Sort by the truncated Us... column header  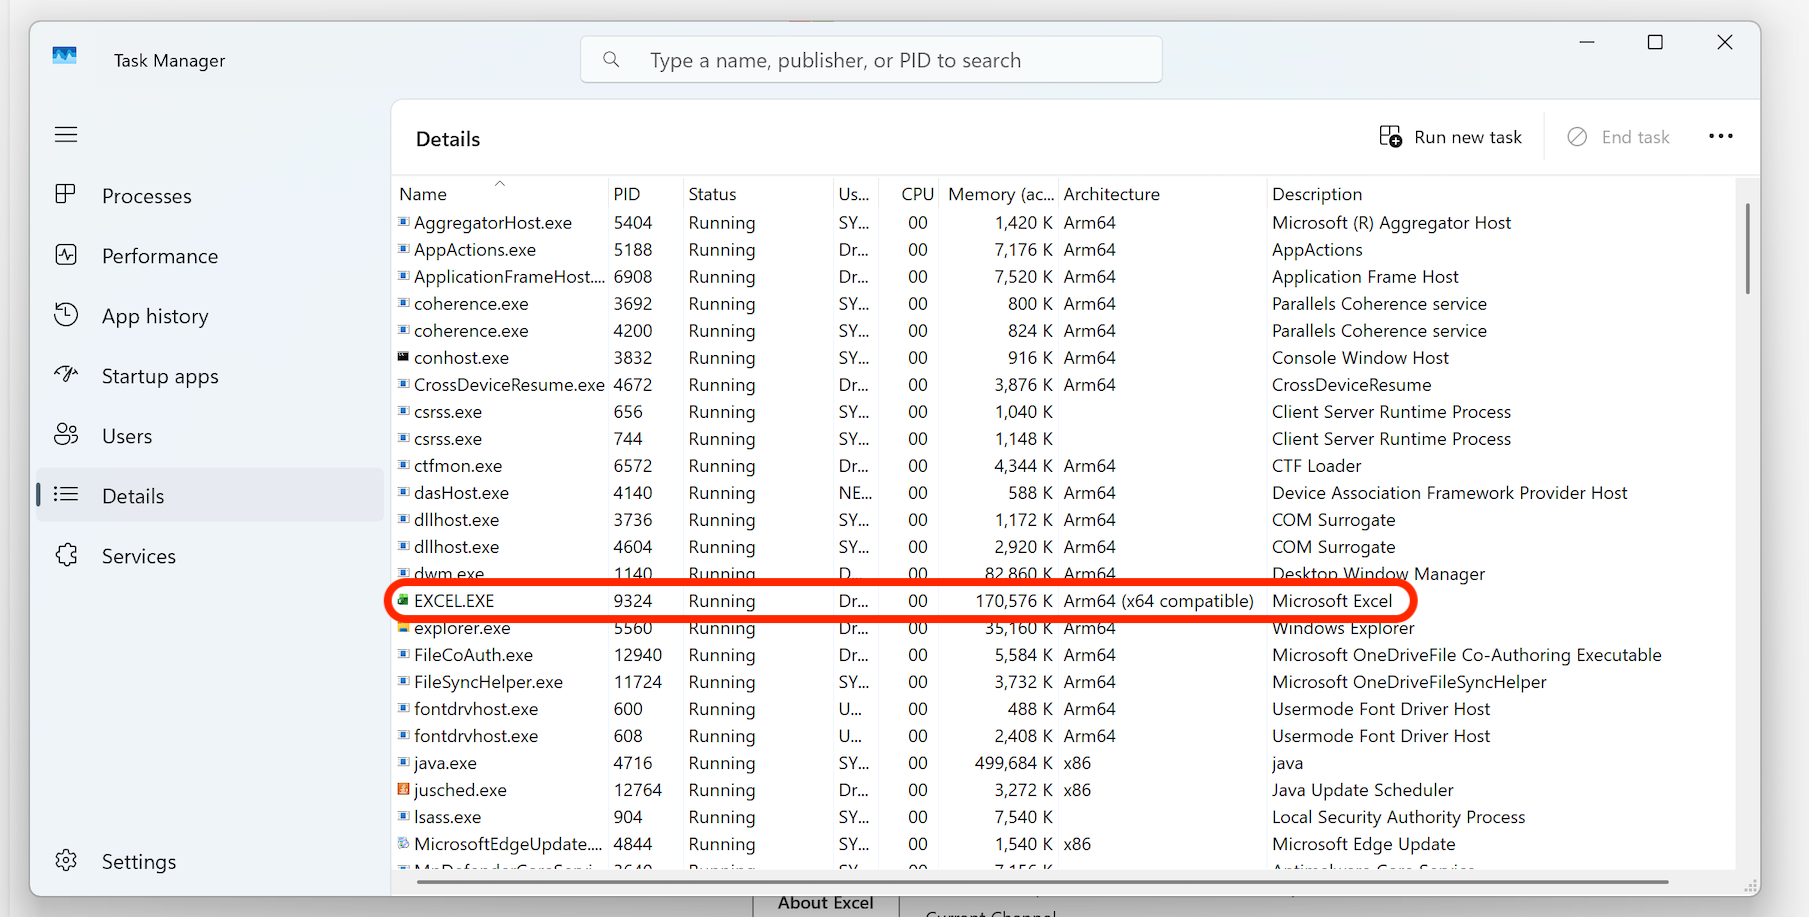856,194
